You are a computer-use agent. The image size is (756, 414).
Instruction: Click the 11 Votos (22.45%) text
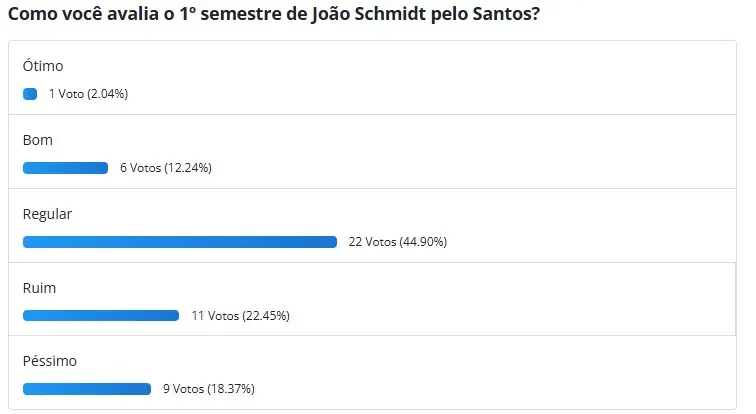click(241, 316)
